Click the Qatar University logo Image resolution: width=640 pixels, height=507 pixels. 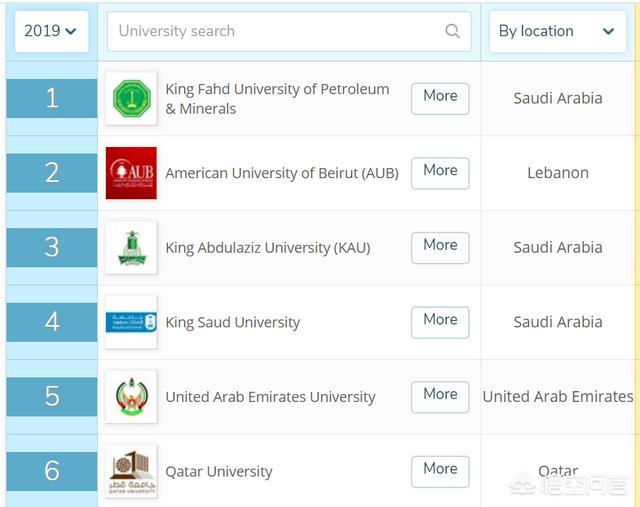coord(131,471)
